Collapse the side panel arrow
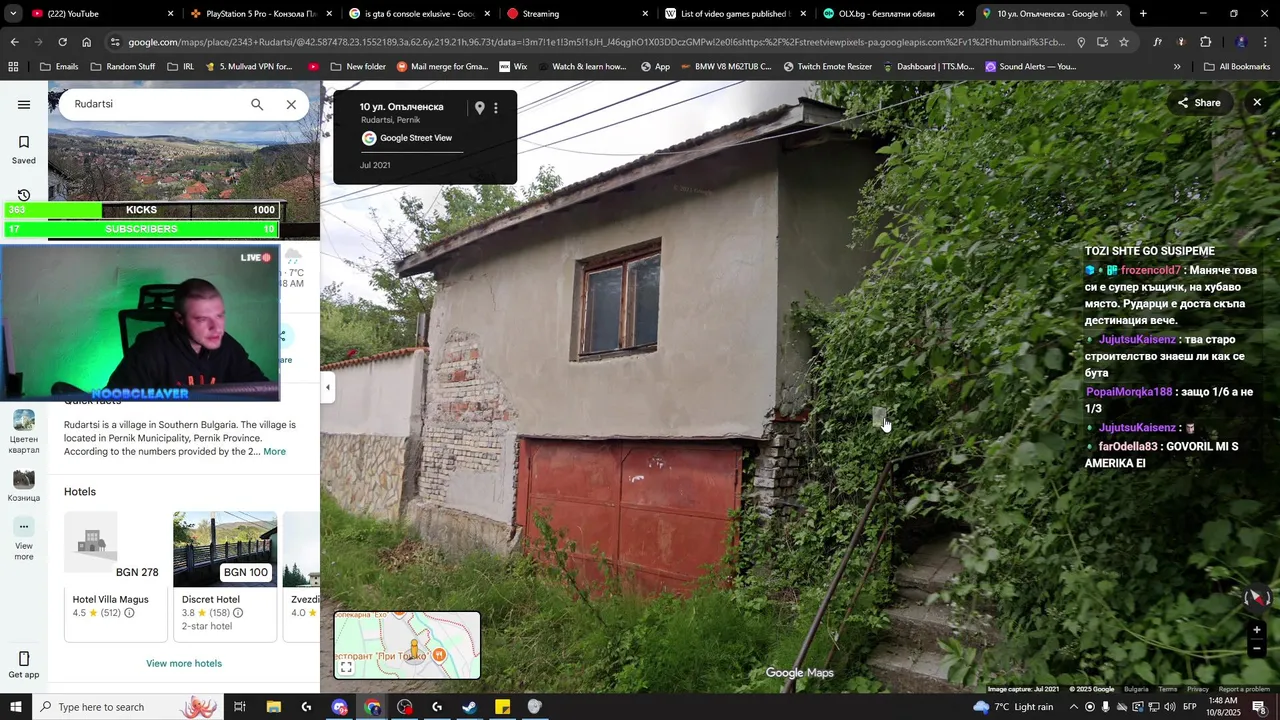Image resolution: width=1280 pixels, height=720 pixels. (328, 387)
